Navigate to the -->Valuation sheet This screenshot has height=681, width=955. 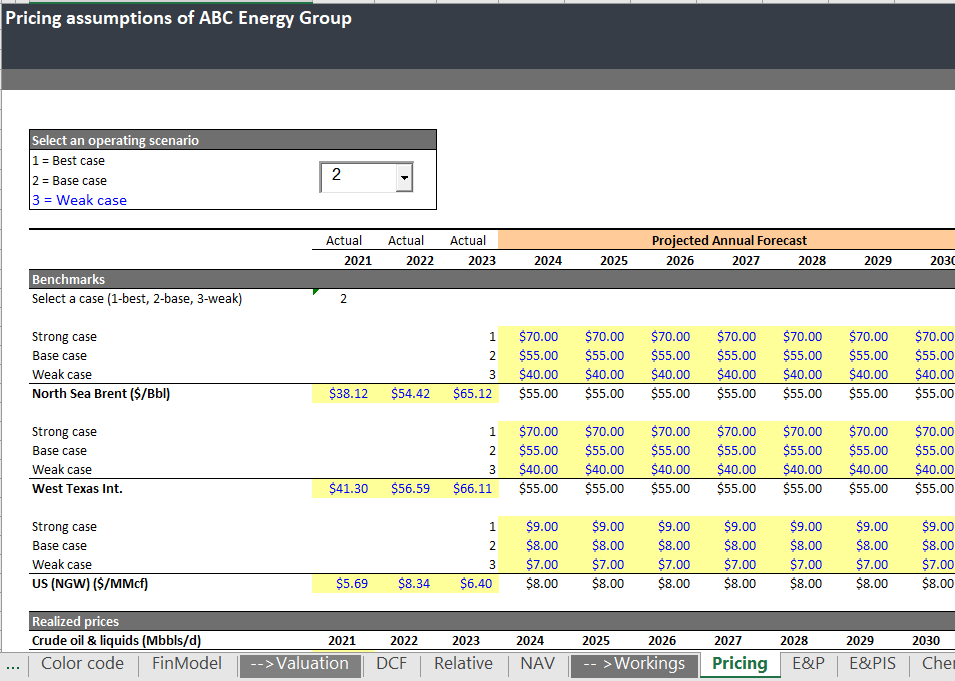(300, 663)
